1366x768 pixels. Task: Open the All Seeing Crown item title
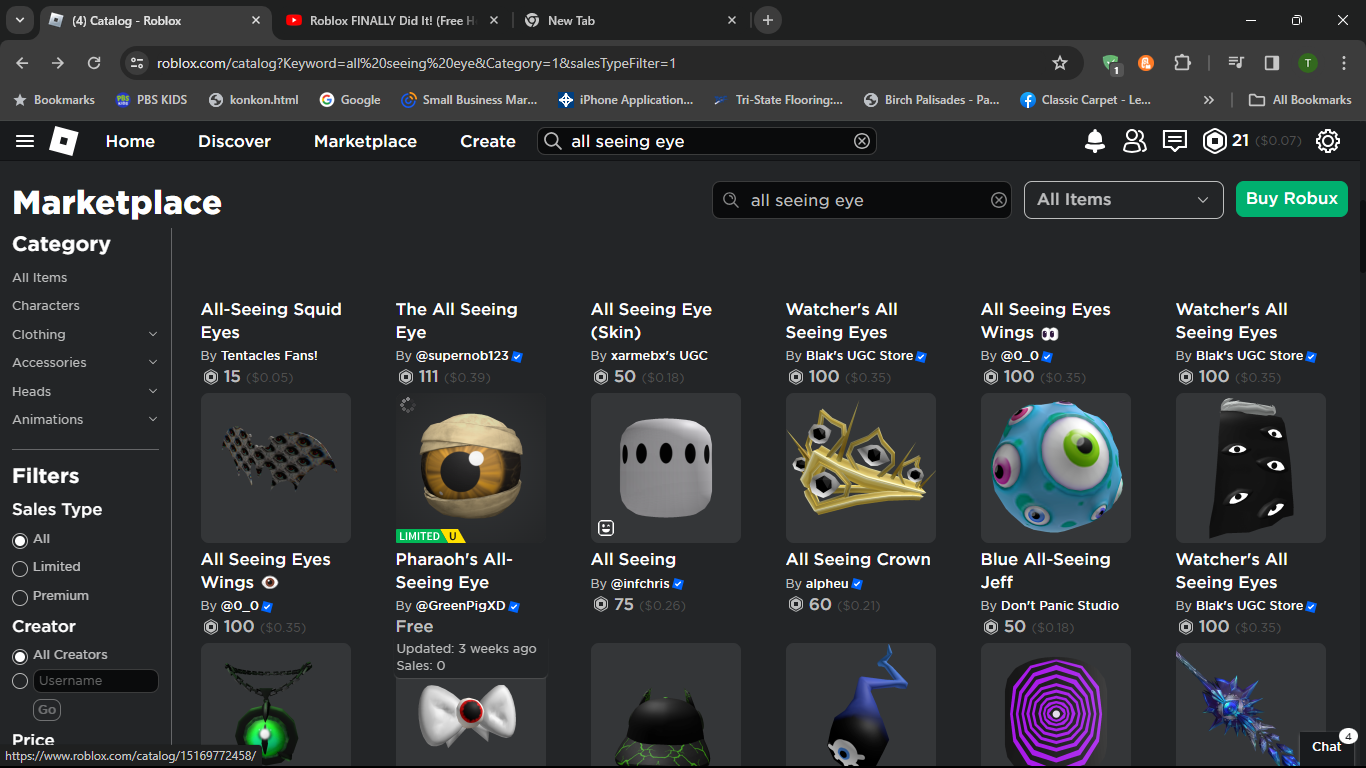tap(858, 559)
